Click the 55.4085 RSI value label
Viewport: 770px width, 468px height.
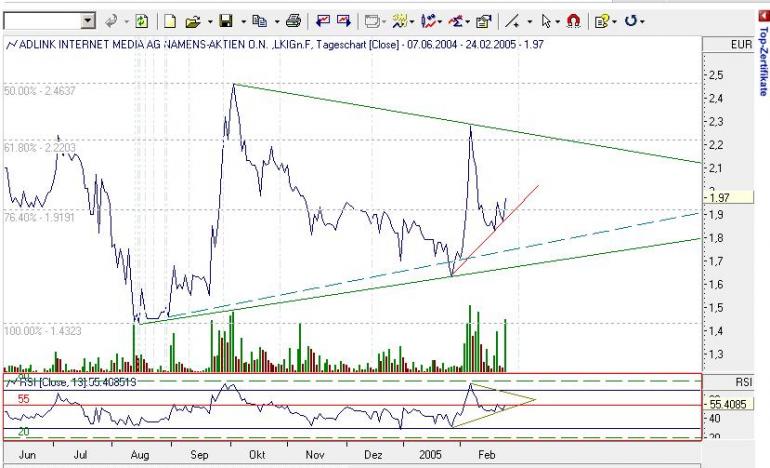[728, 405]
